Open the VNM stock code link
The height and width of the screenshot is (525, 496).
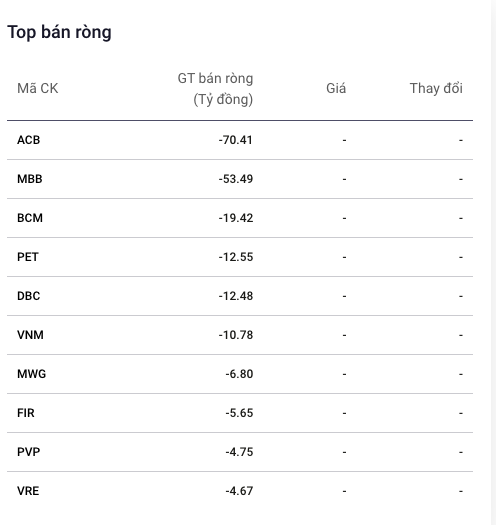click(30, 335)
